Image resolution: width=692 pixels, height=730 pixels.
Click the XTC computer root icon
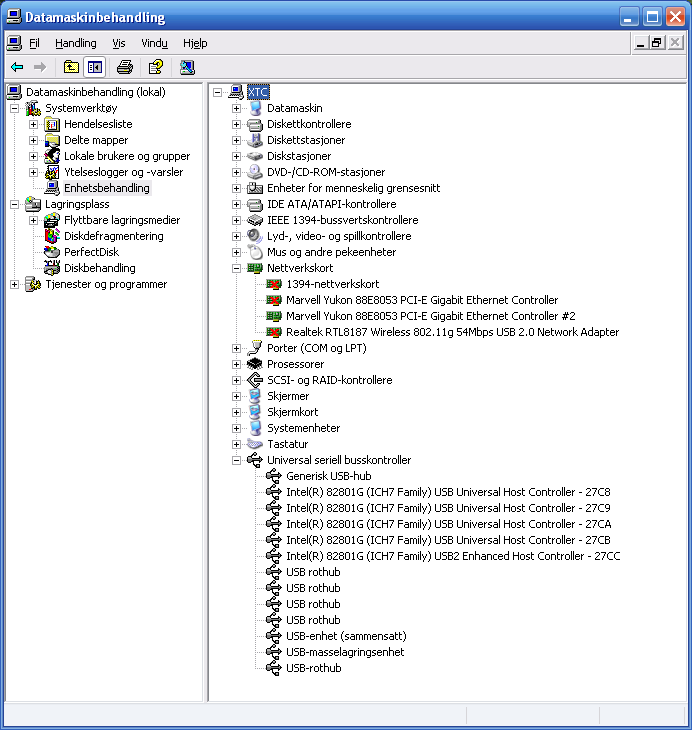[x=236, y=92]
